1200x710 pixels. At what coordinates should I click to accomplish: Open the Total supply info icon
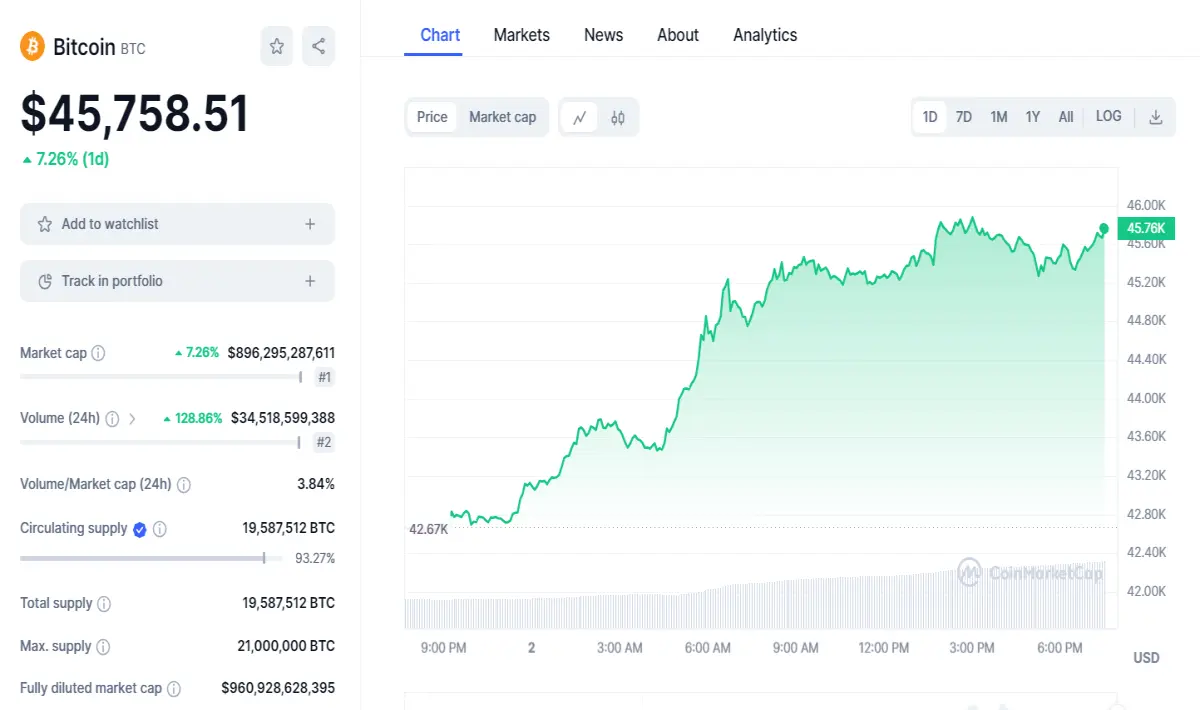pos(104,604)
